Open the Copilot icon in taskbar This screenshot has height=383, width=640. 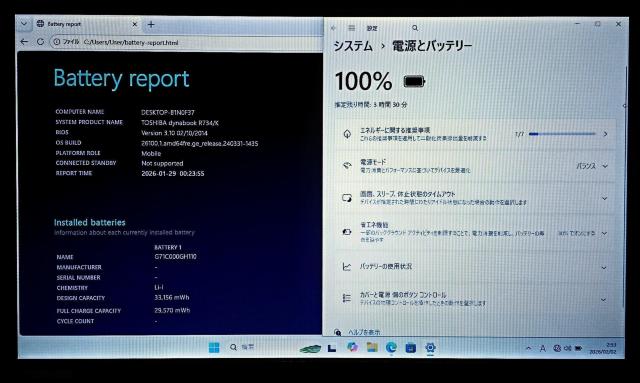pos(352,347)
